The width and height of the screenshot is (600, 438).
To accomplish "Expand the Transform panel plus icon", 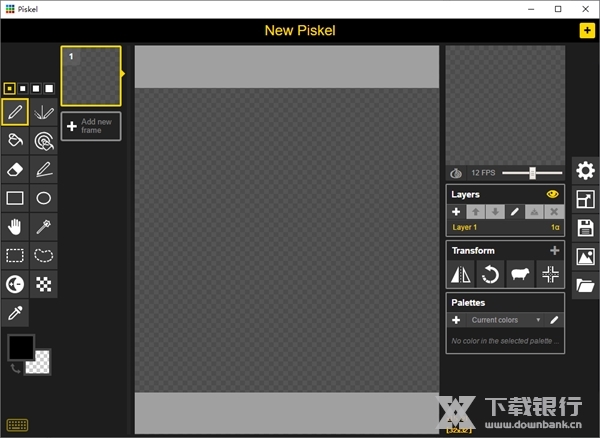I will [x=554, y=251].
